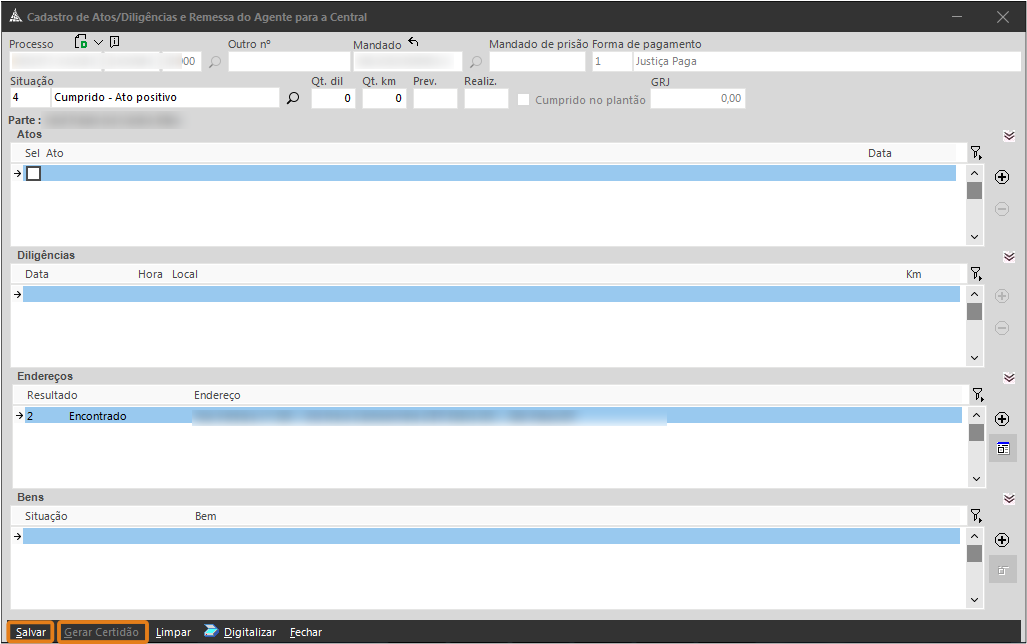Click Forma de pagamento code field
Viewport: 1027px width, 644px height.
[612, 62]
